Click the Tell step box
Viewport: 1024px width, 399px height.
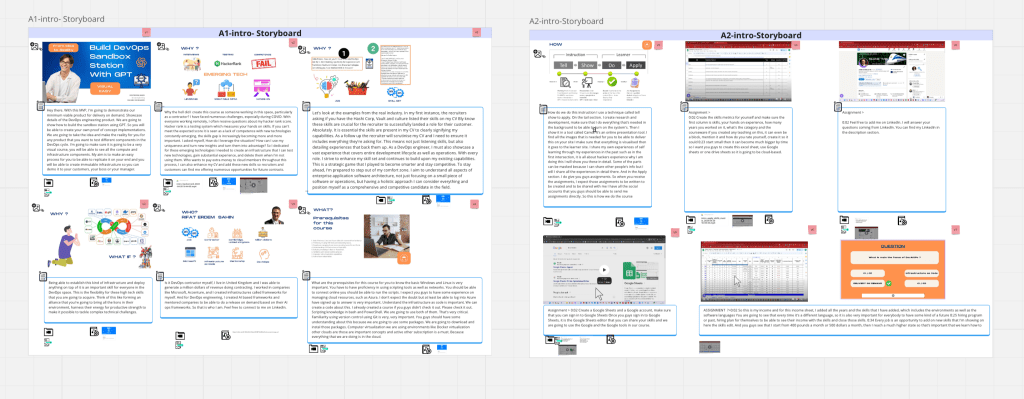[x=563, y=65]
